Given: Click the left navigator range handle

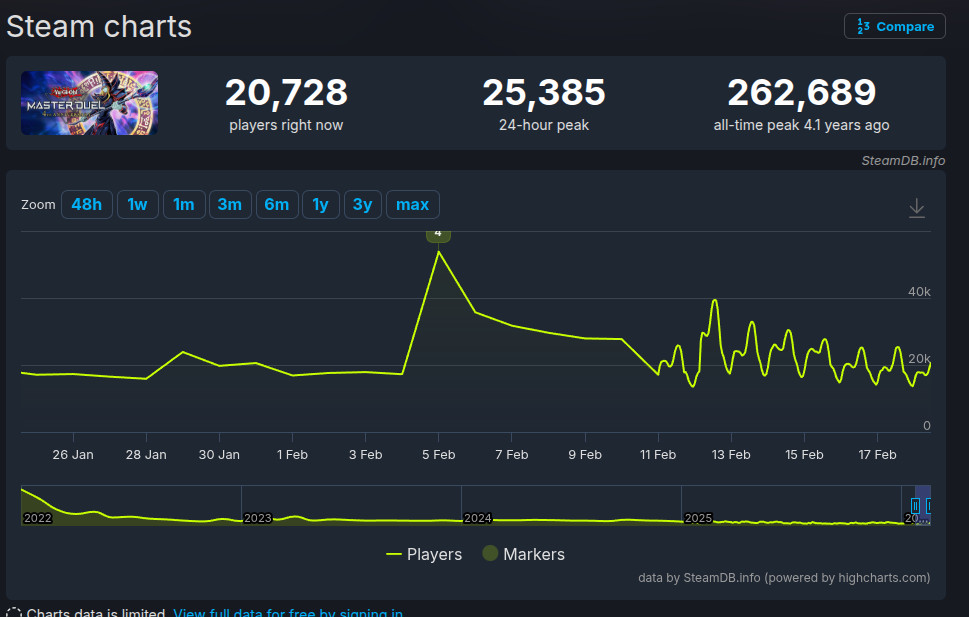Looking at the screenshot, I should click(915, 506).
